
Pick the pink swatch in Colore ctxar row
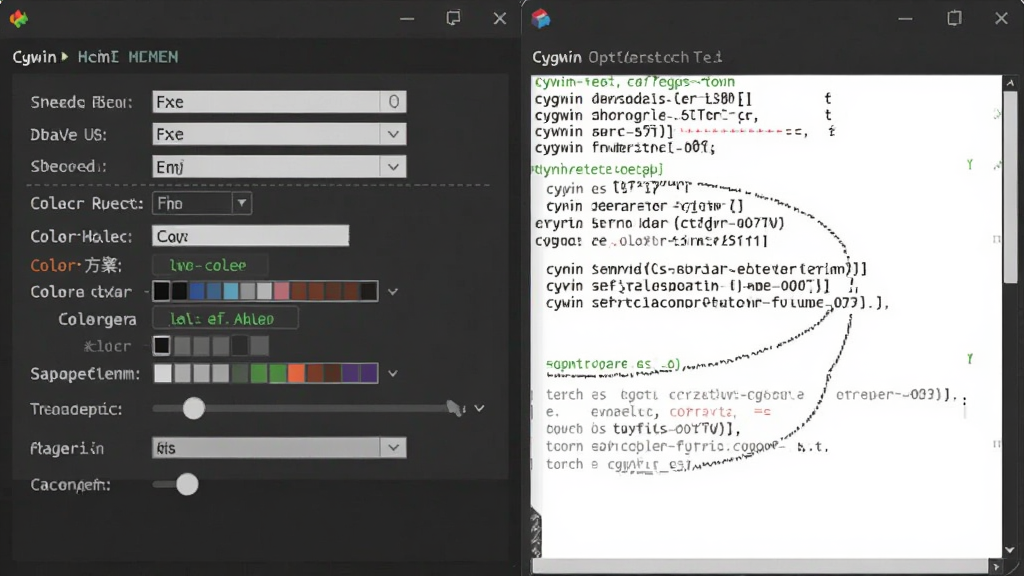pos(281,291)
